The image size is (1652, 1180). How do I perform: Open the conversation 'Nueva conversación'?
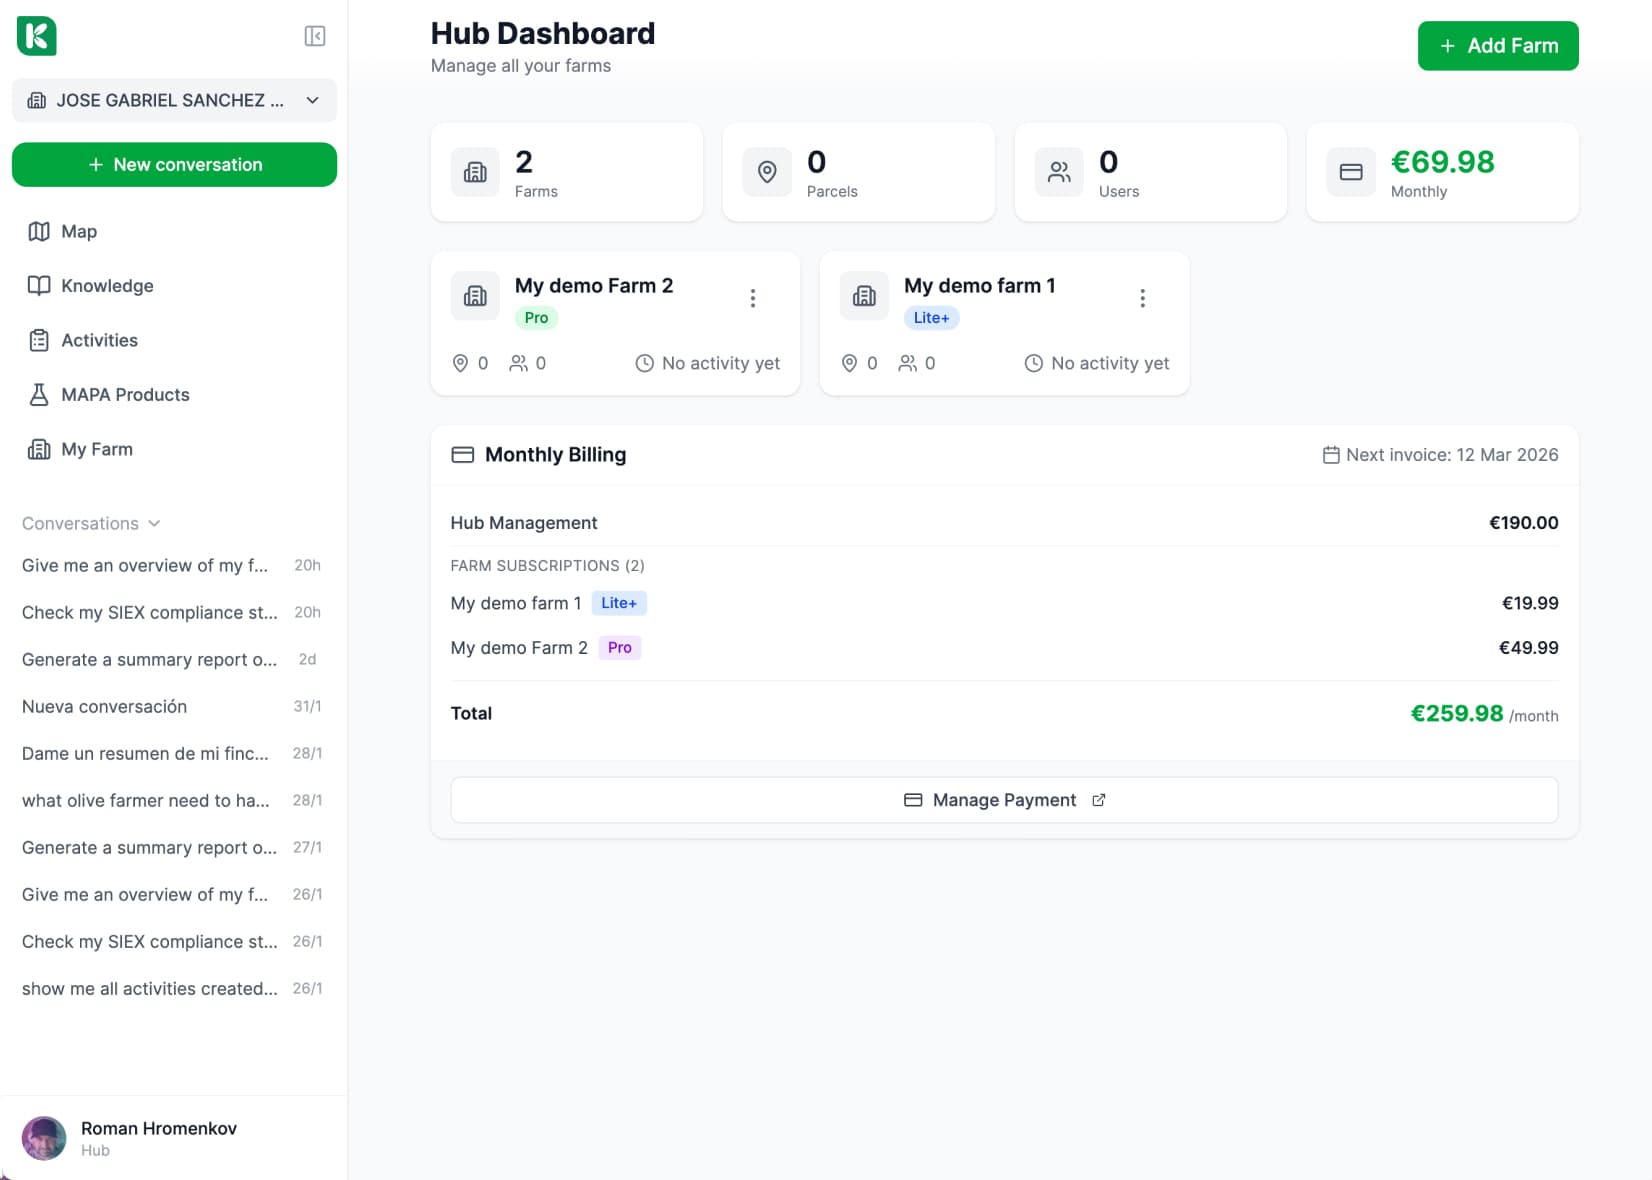103,706
